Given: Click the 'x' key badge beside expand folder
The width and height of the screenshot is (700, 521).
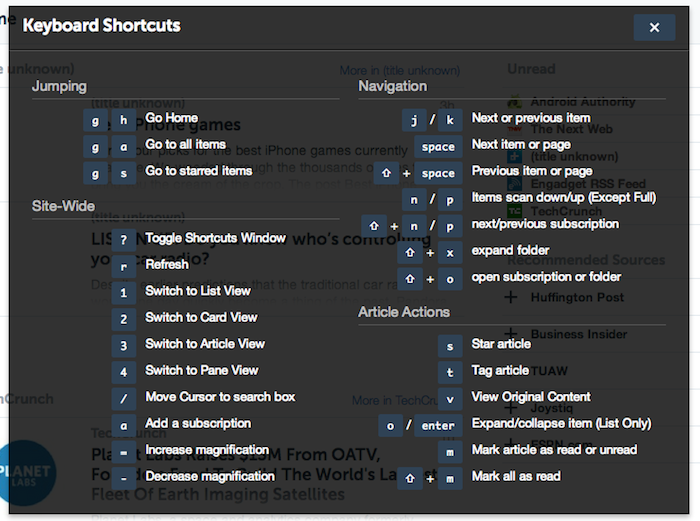Looking at the screenshot, I should pyautogui.click(x=450, y=251).
